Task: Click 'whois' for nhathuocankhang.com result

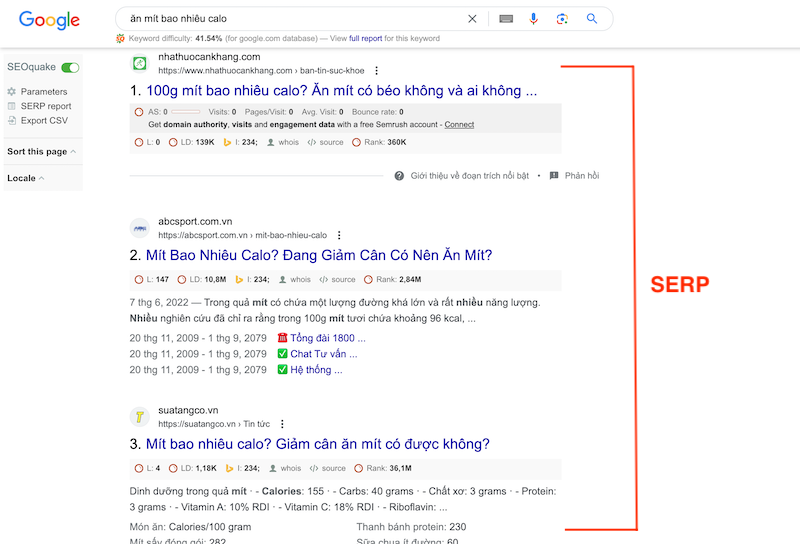Action: (283, 142)
